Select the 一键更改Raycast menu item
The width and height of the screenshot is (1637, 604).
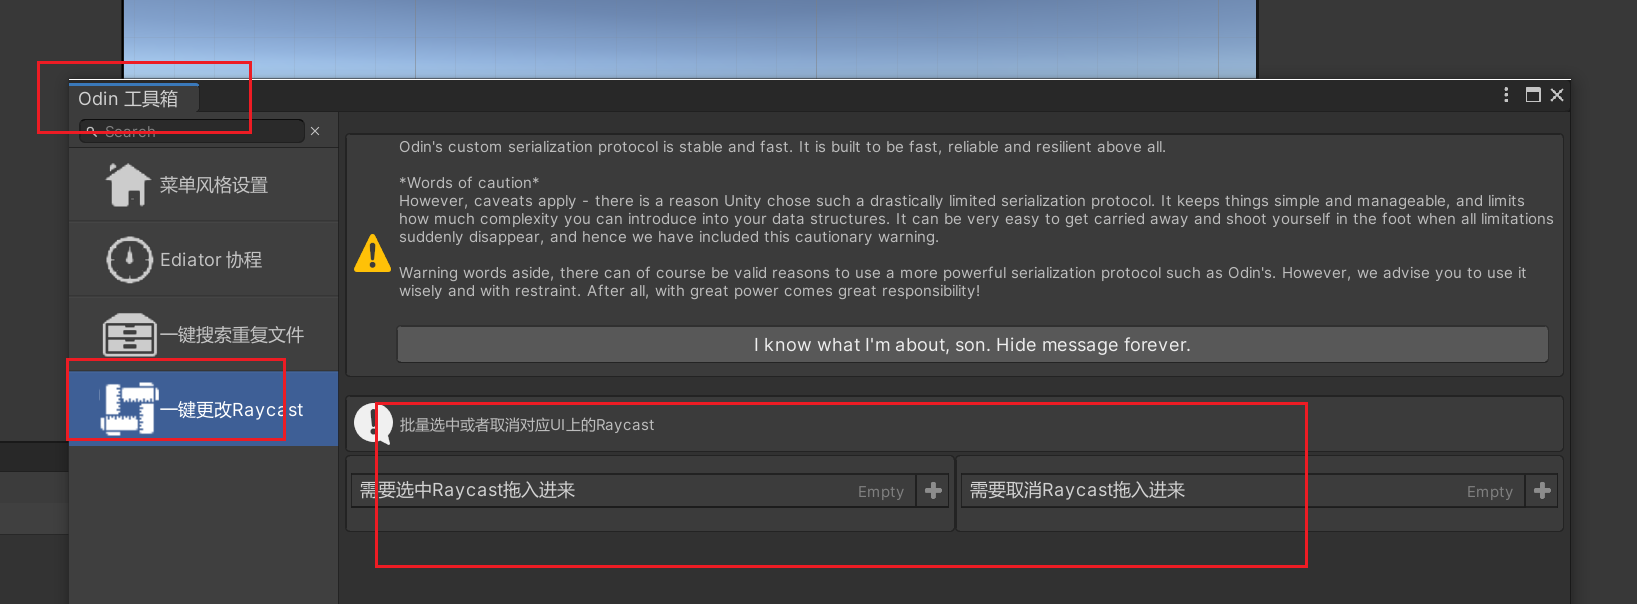pos(204,409)
